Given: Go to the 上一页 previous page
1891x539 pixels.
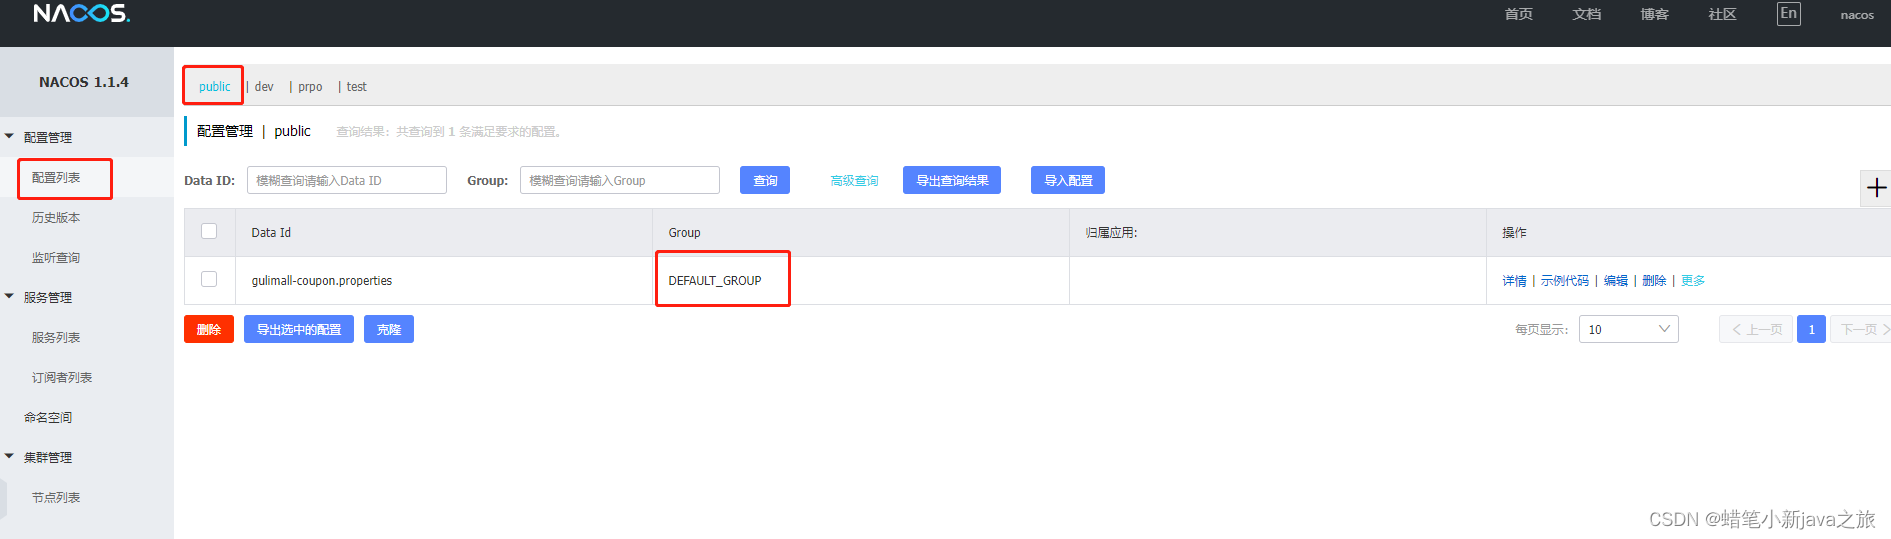Looking at the screenshot, I should (1756, 329).
